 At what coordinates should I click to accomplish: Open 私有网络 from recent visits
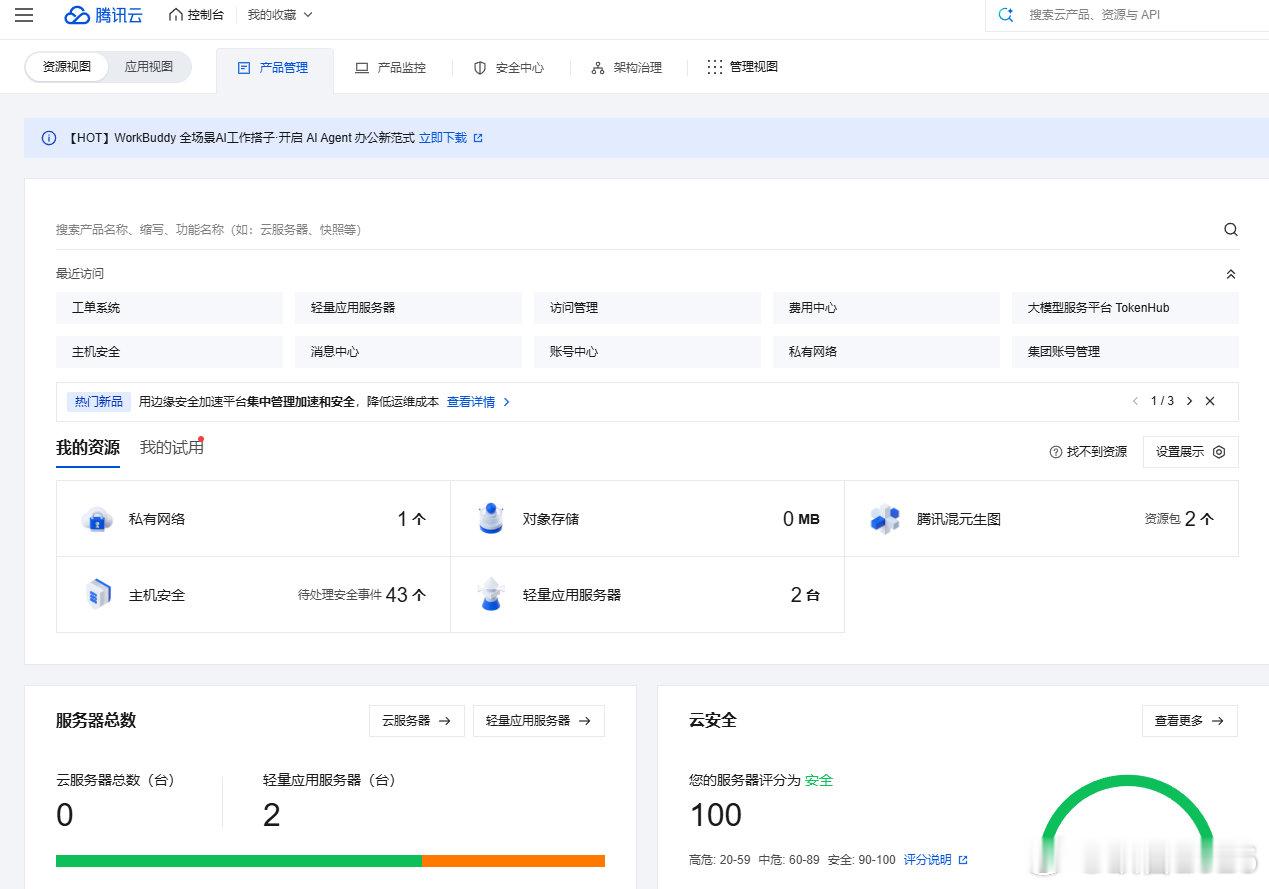tap(886, 352)
